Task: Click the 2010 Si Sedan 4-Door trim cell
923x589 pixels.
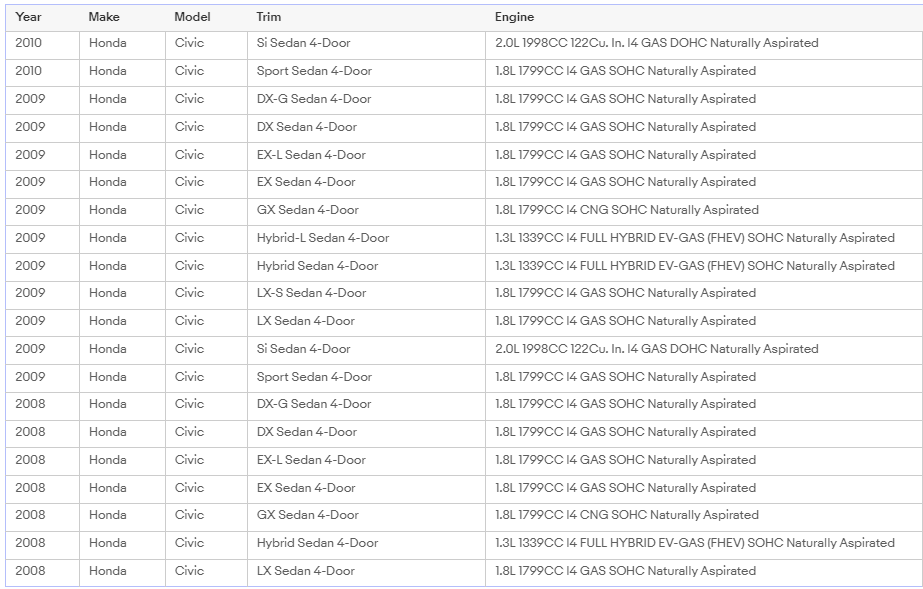Action: coord(303,43)
